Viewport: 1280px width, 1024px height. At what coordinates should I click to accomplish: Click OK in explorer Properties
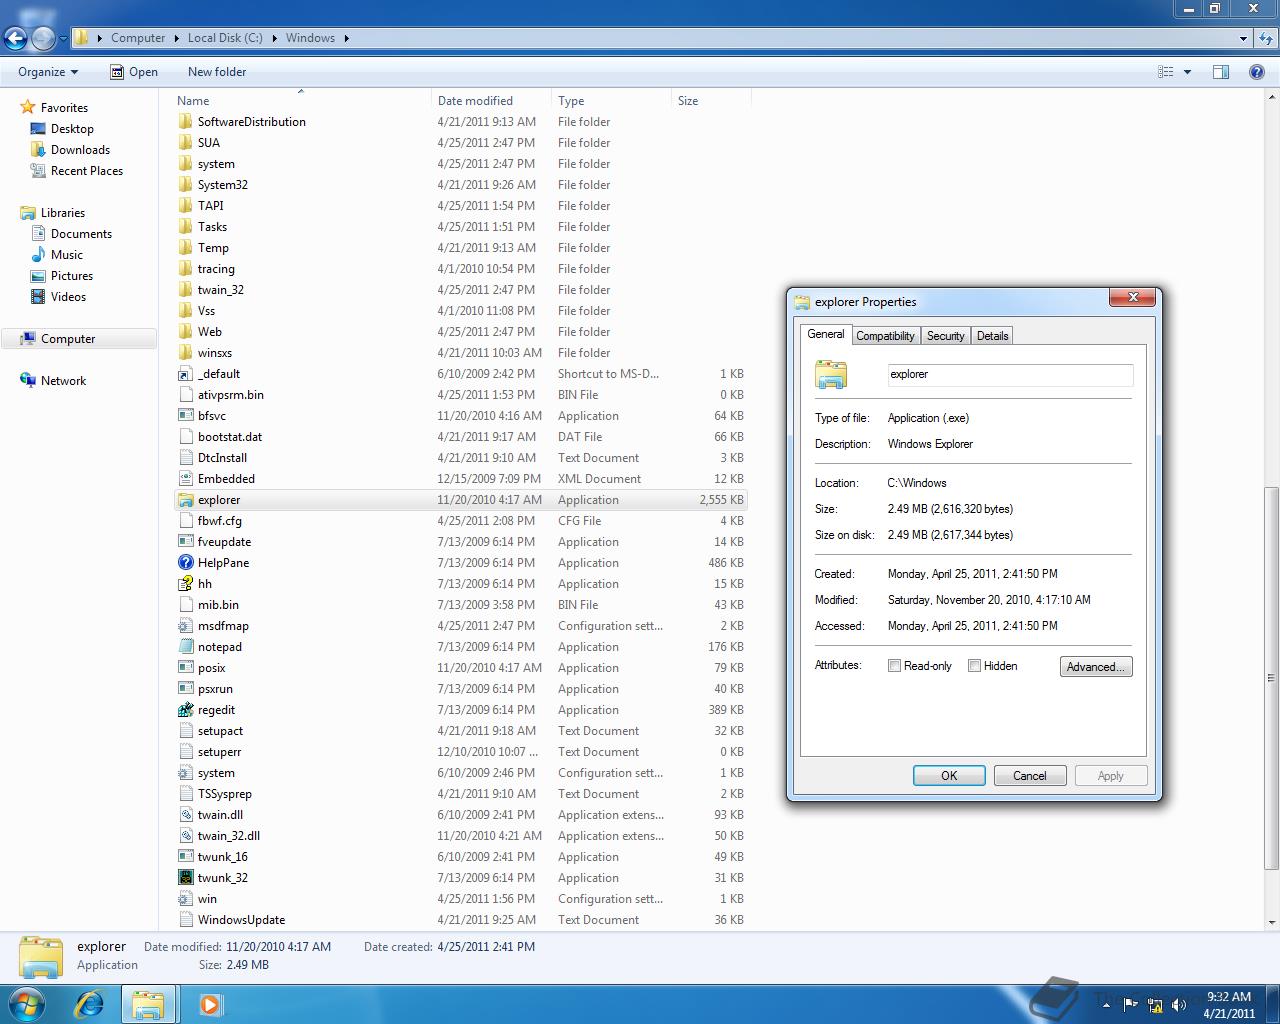pyautogui.click(x=949, y=776)
